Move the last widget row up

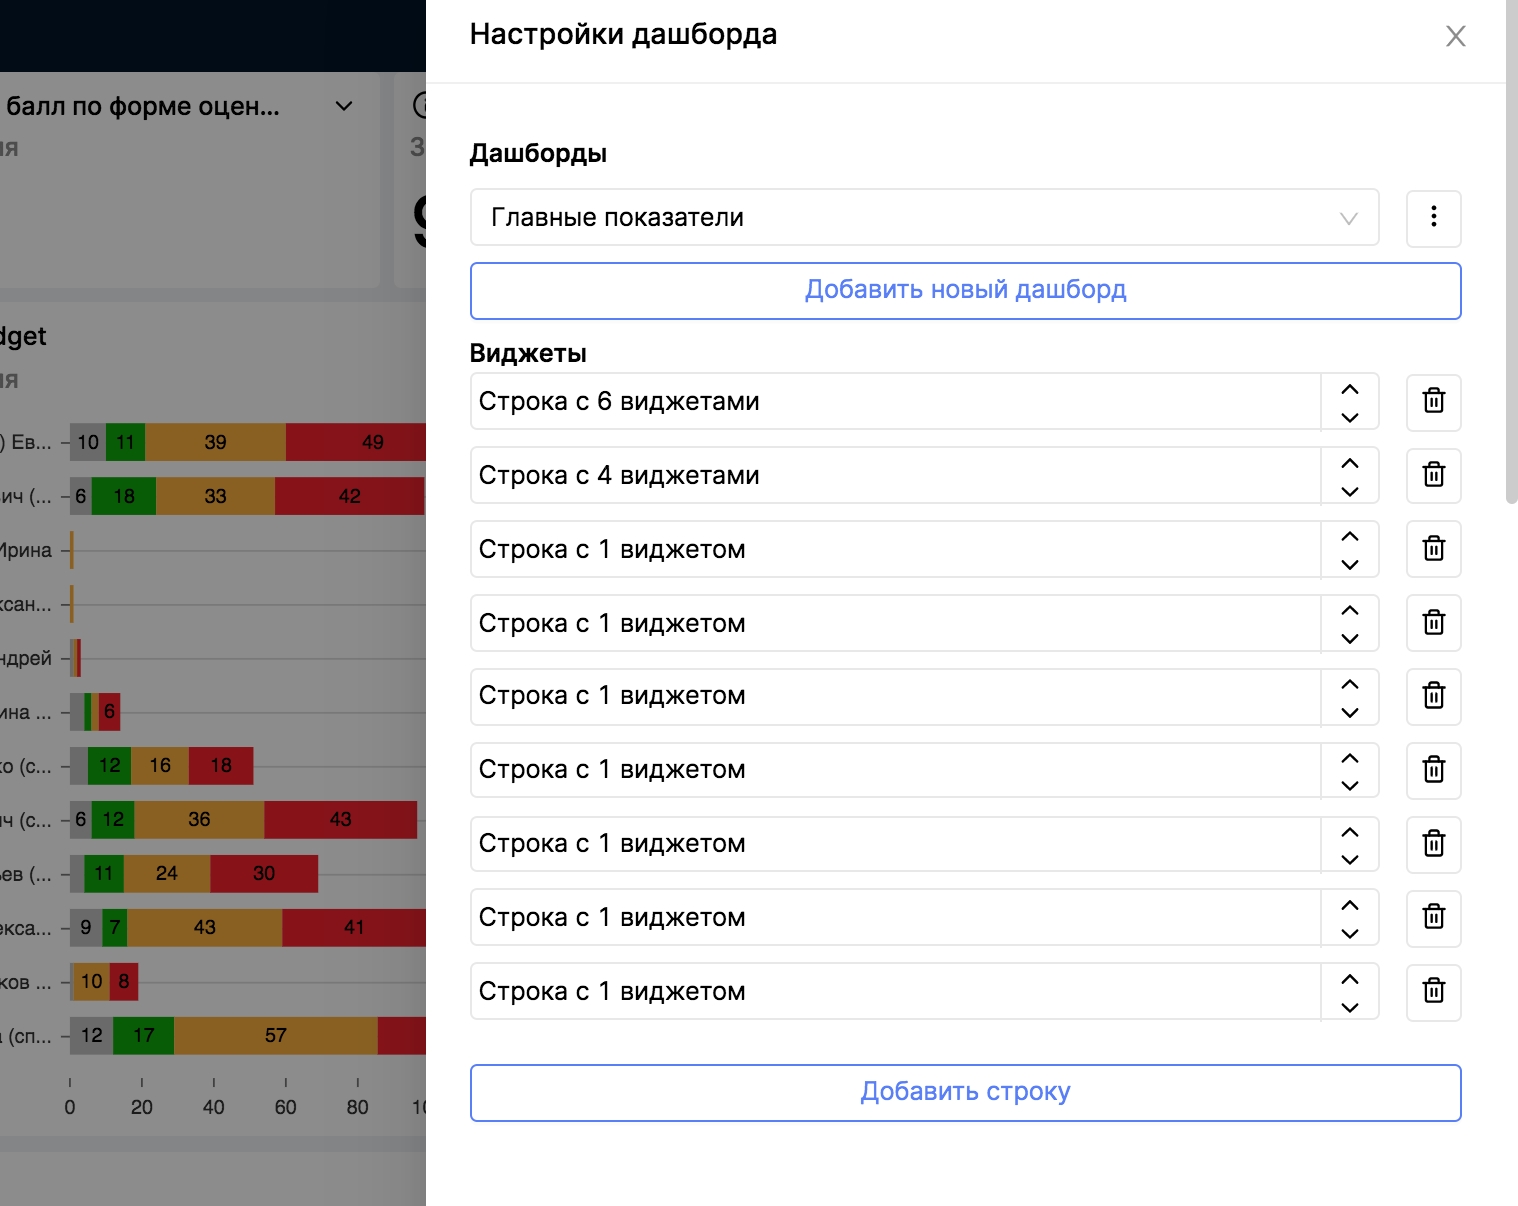(x=1349, y=979)
